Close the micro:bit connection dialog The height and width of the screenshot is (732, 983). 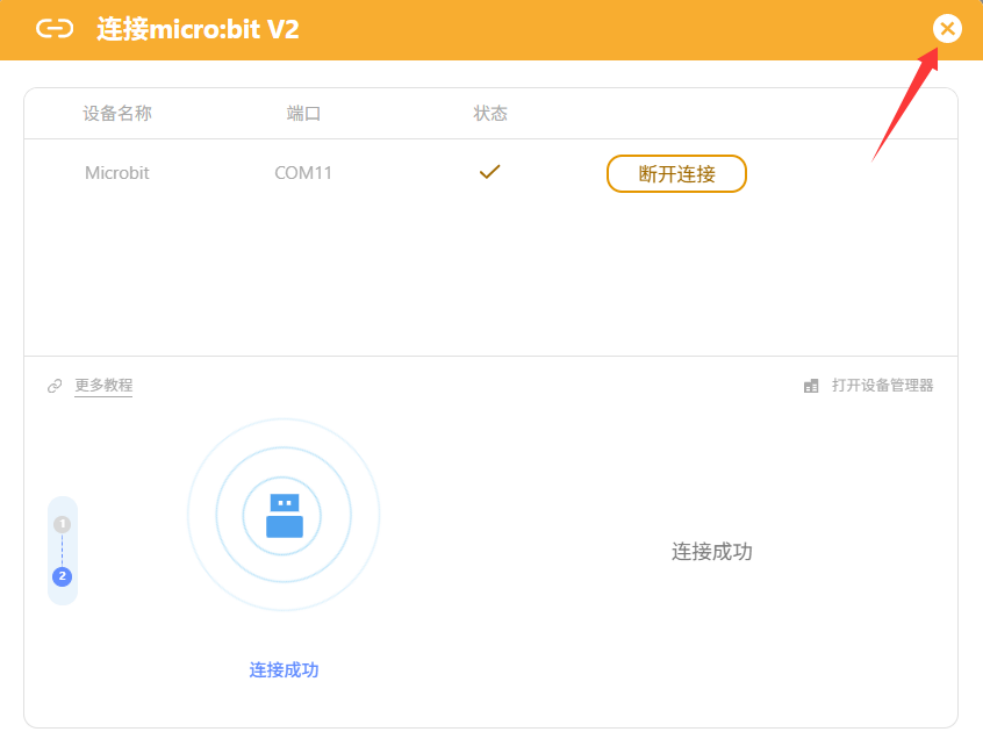click(947, 29)
